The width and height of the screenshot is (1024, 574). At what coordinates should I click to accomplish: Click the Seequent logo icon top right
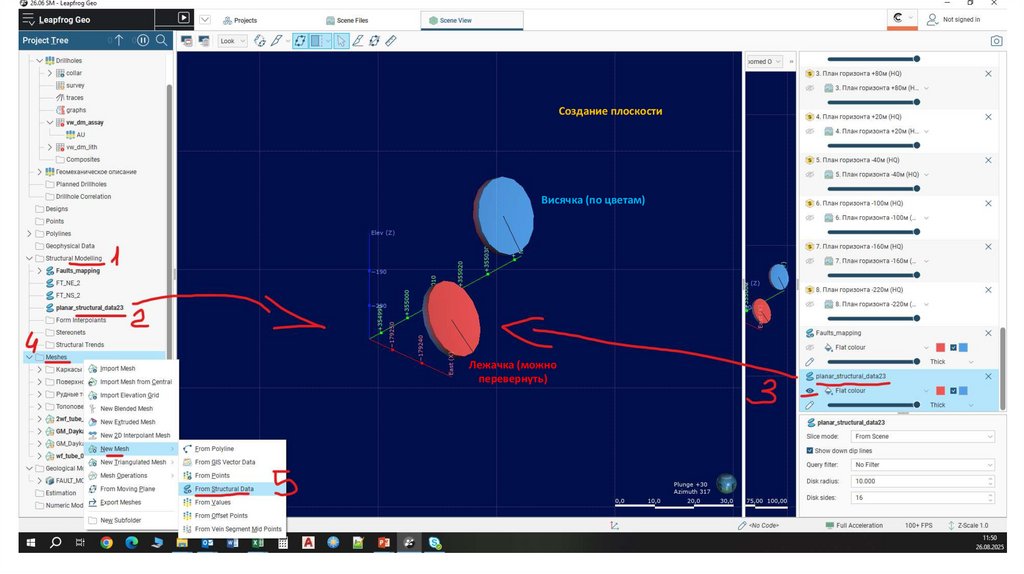tap(898, 18)
